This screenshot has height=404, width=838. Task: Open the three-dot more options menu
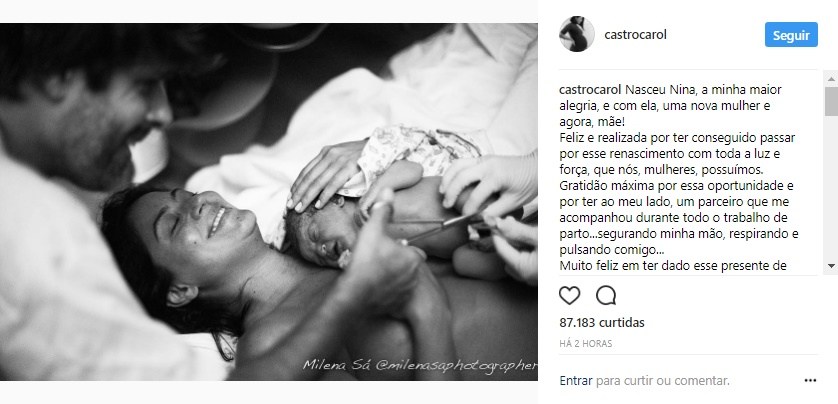810,381
